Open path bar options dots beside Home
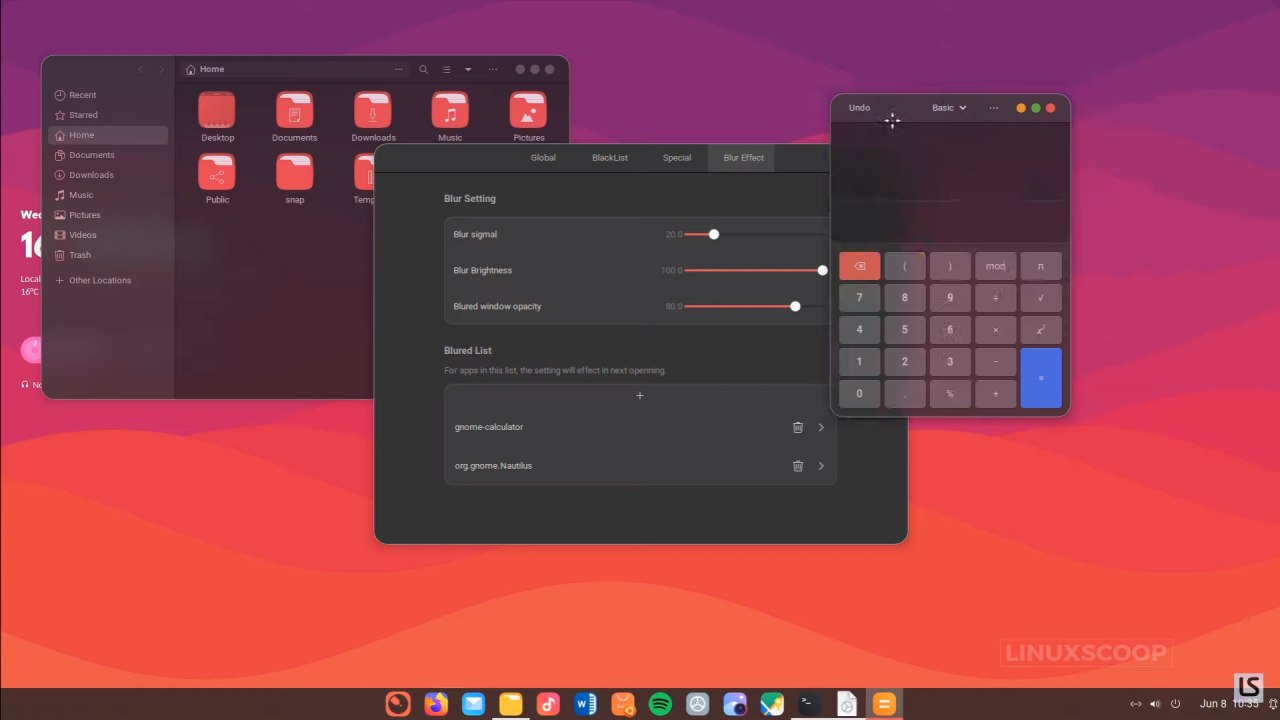 click(x=399, y=70)
